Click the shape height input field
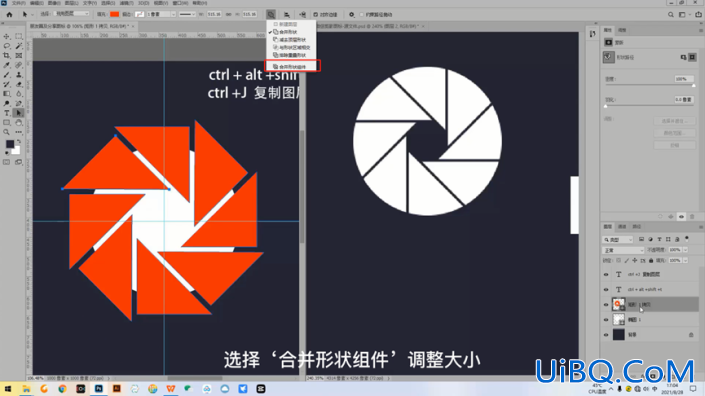The width and height of the screenshot is (705, 396). coord(249,14)
